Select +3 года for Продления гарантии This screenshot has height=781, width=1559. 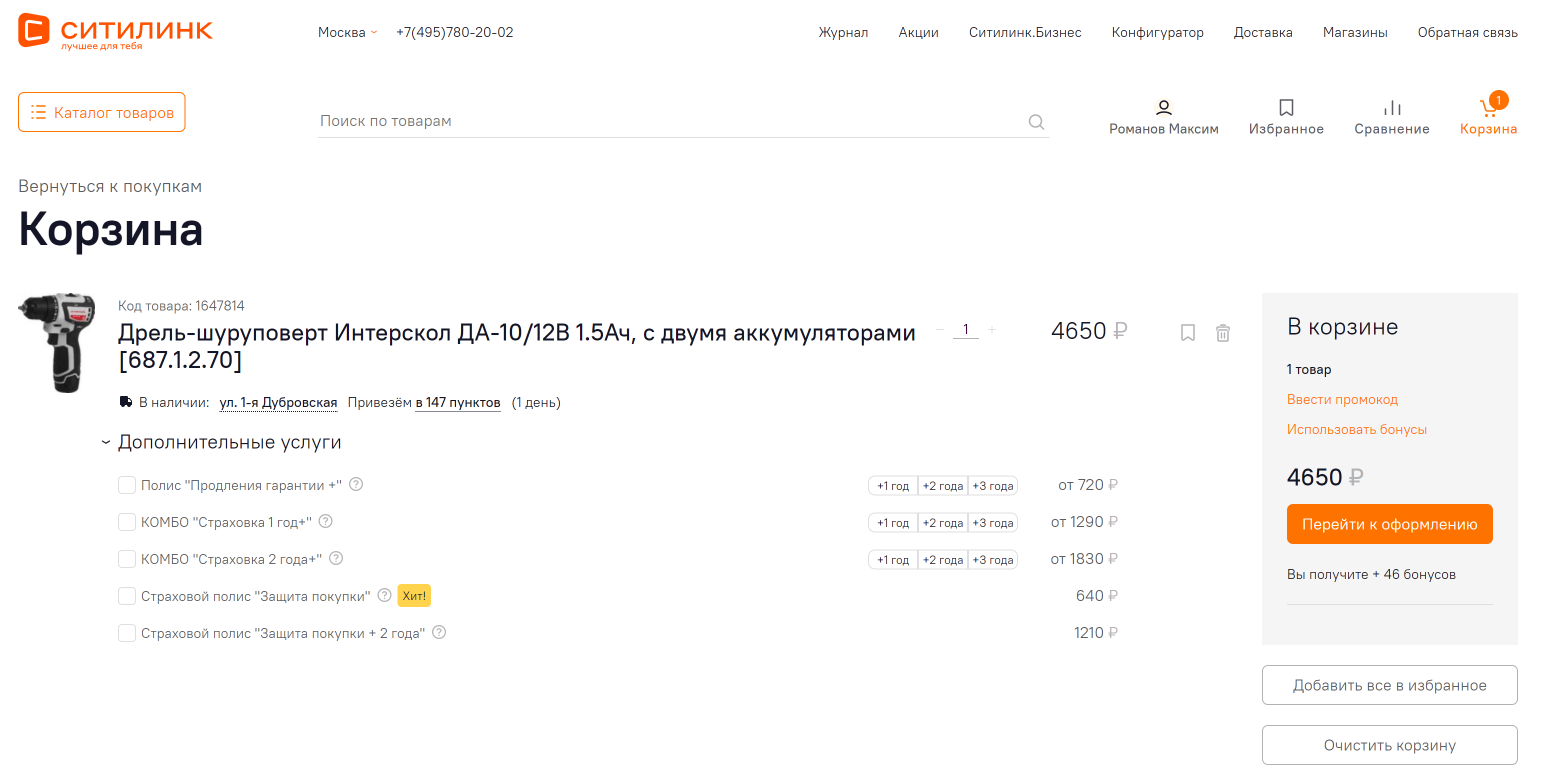(993, 486)
